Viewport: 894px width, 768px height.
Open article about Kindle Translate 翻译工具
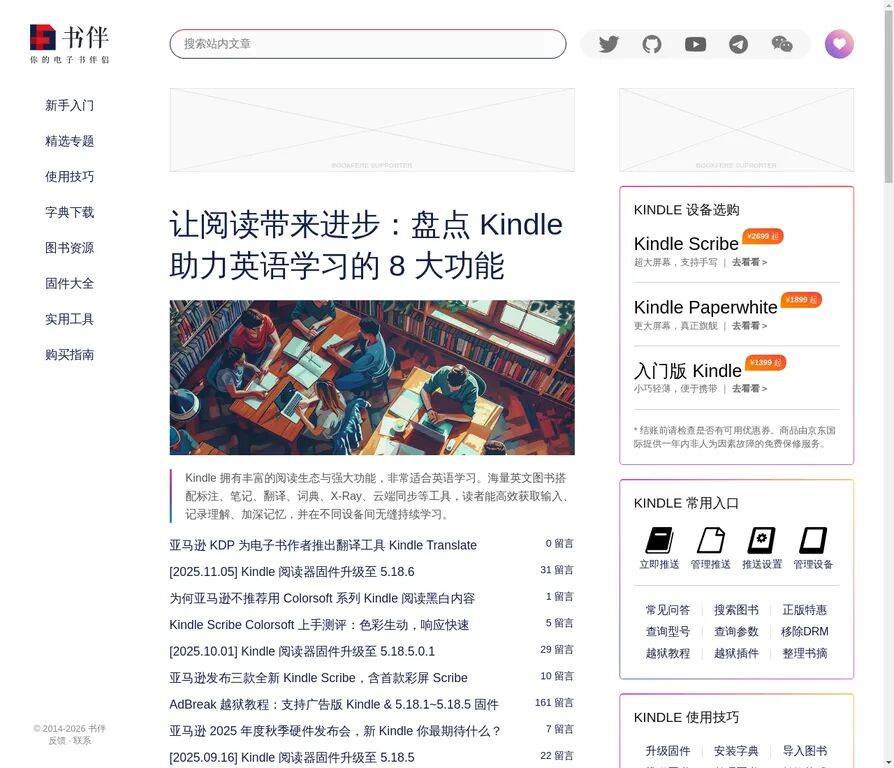(x=323, y=545)
